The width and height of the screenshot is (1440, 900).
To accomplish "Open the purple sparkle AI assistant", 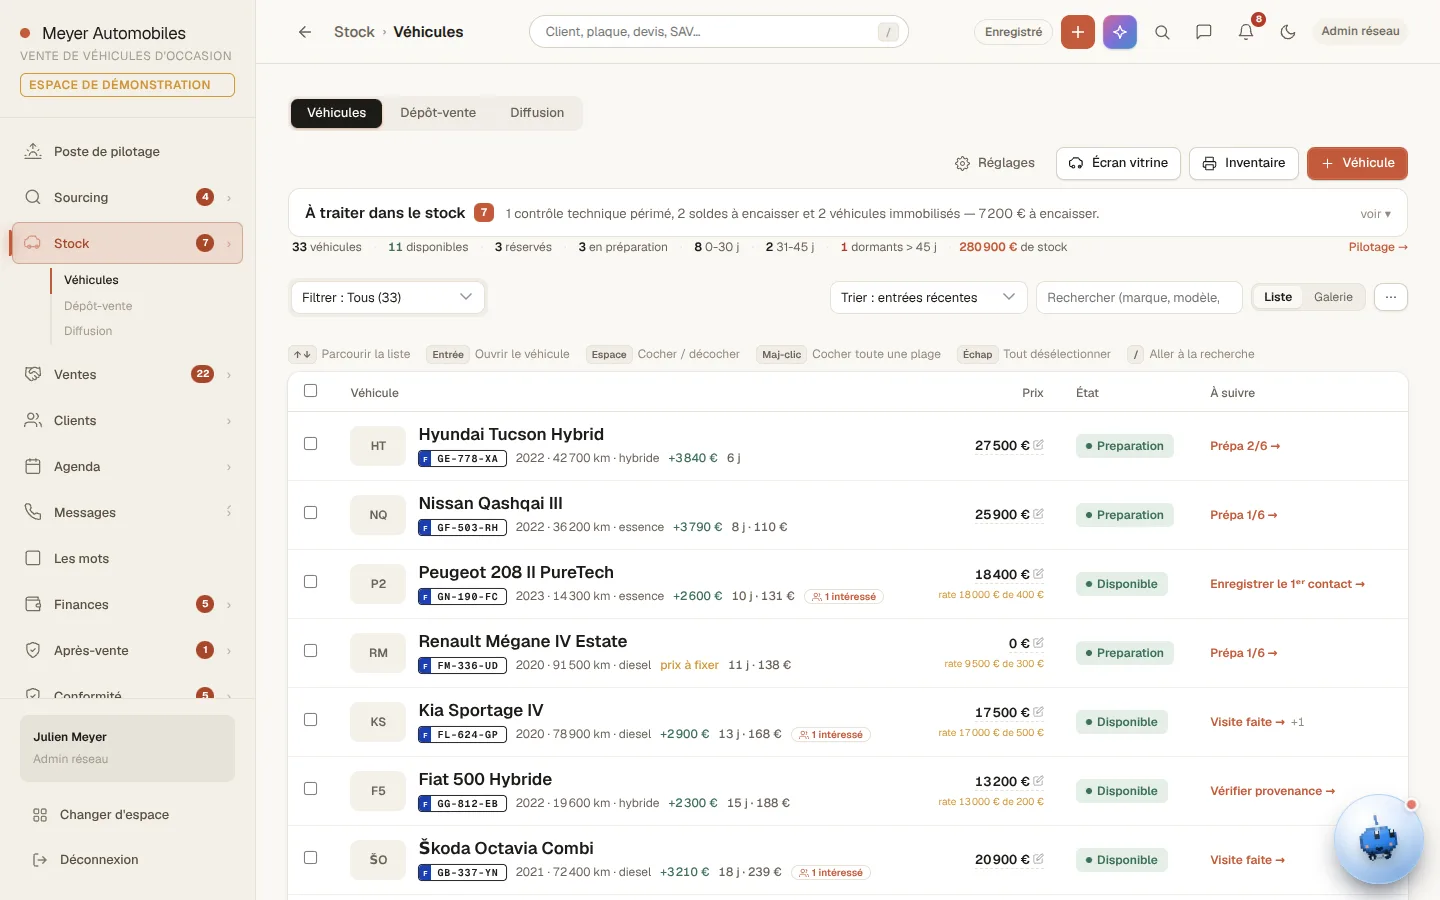I will [x=1120, y=32].
